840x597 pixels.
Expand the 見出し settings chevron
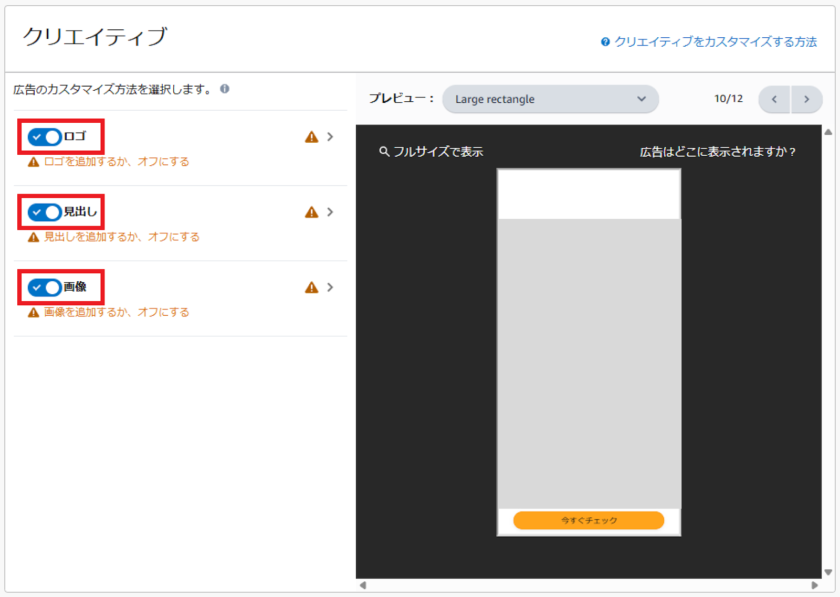tap(330, 212)
